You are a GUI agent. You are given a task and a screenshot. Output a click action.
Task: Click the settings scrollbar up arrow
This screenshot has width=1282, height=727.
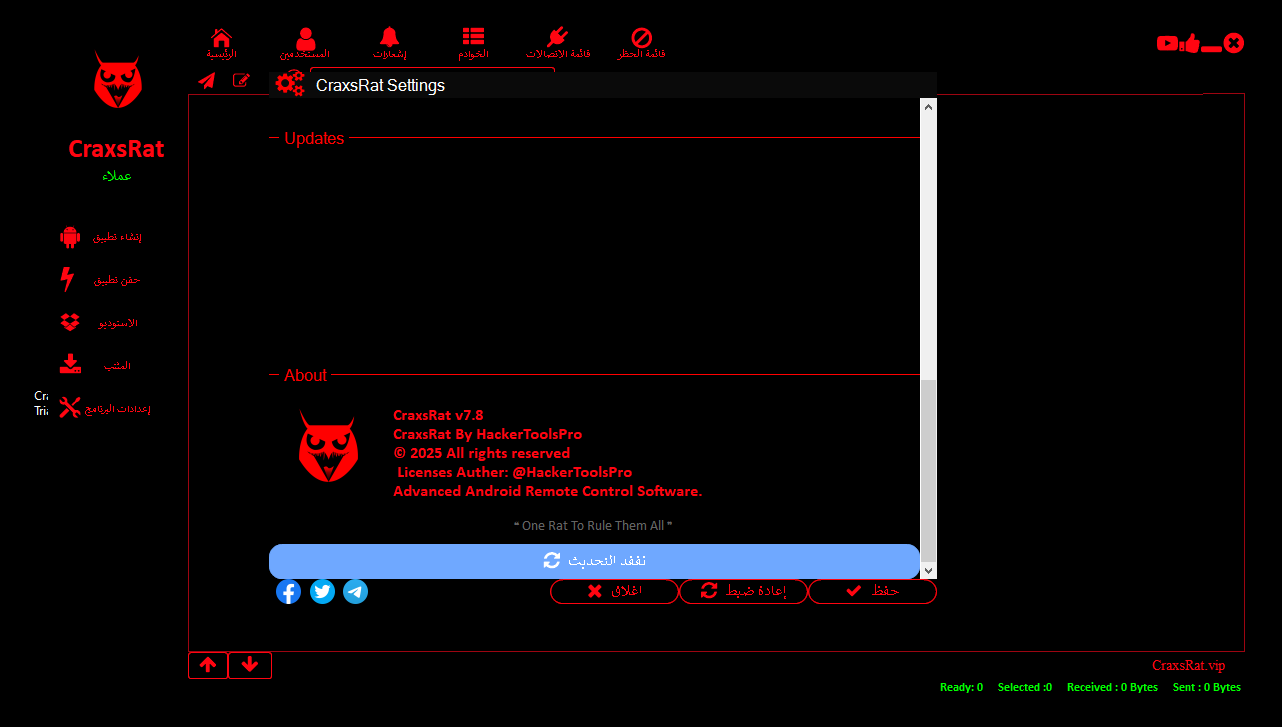tap(928, 106)
